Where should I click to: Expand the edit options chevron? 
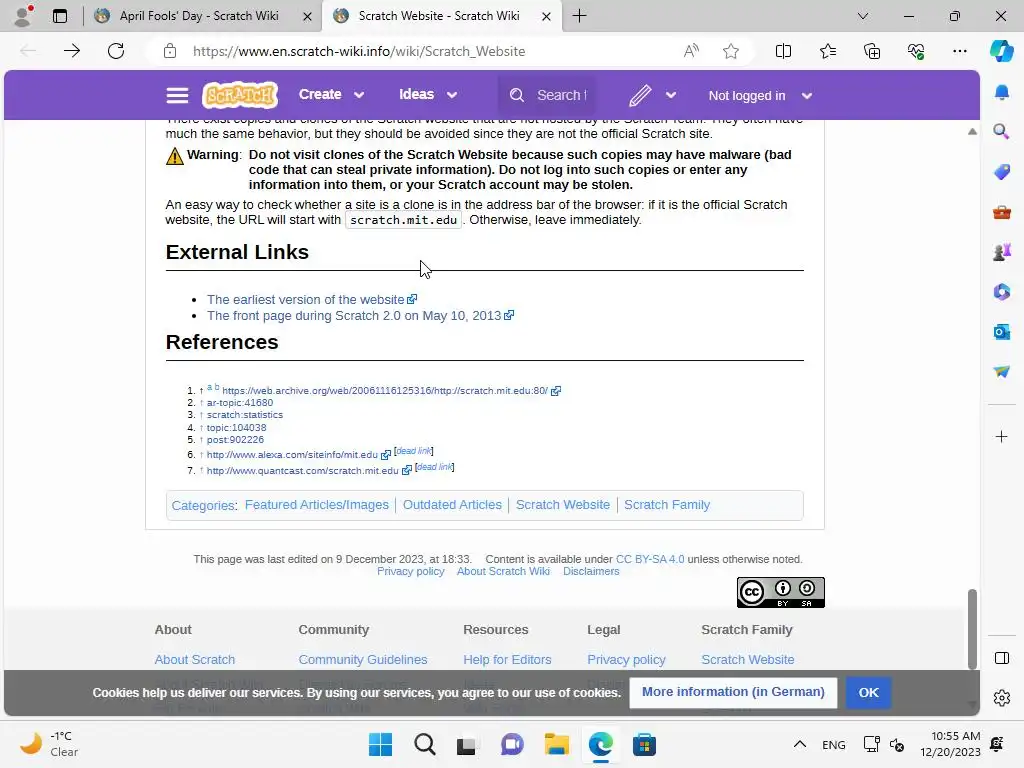point(671,95)
